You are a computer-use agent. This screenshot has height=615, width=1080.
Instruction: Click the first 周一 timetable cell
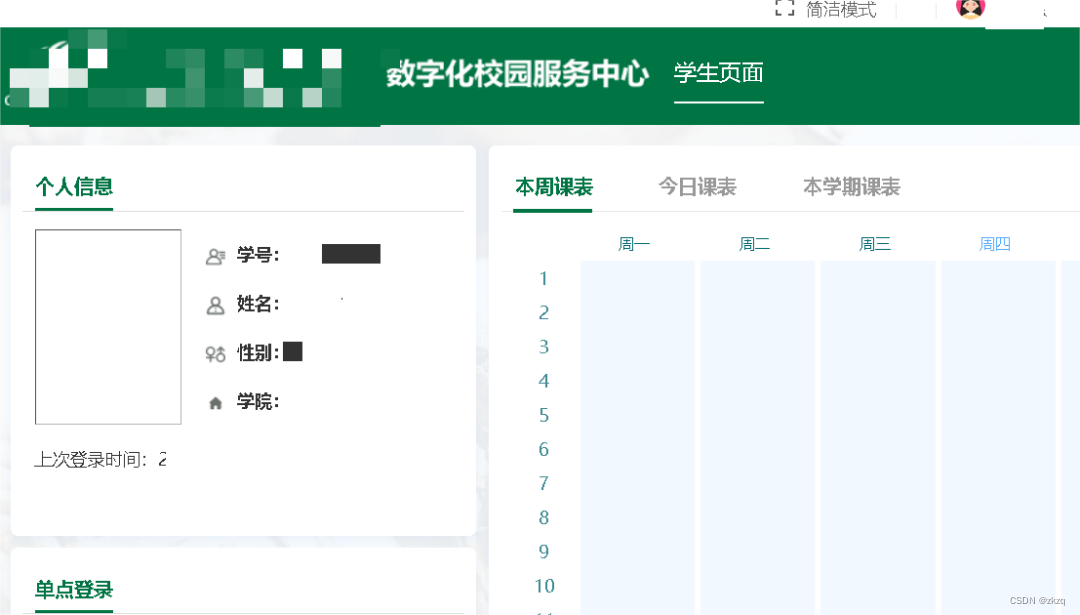click(637, 280)
